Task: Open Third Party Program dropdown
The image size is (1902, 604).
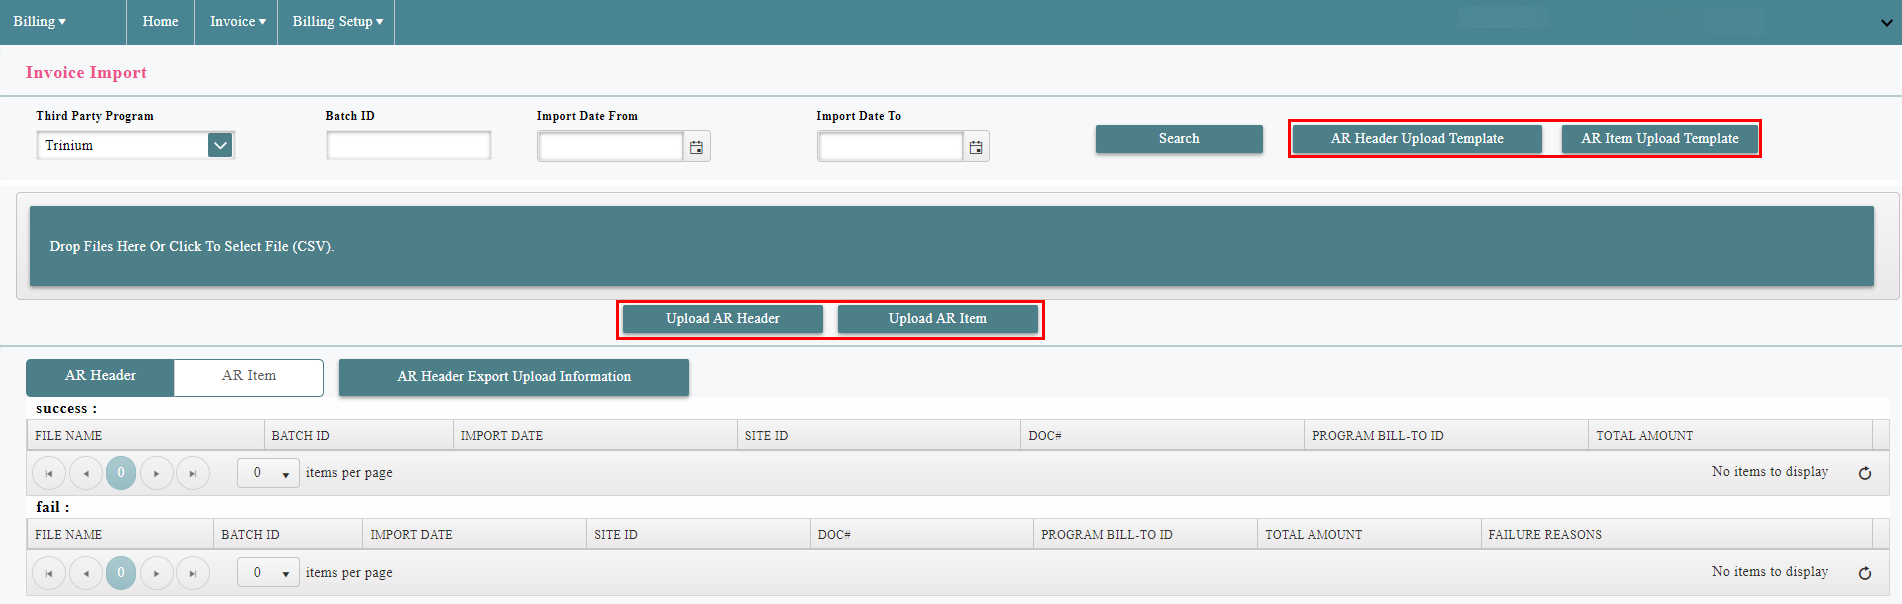Action: [x=220, y=145]
